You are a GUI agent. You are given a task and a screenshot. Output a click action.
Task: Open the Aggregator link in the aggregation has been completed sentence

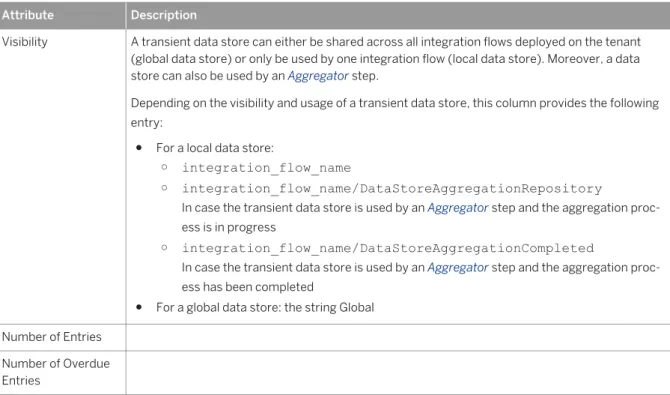pyautogui.click(x=458, y=268)
